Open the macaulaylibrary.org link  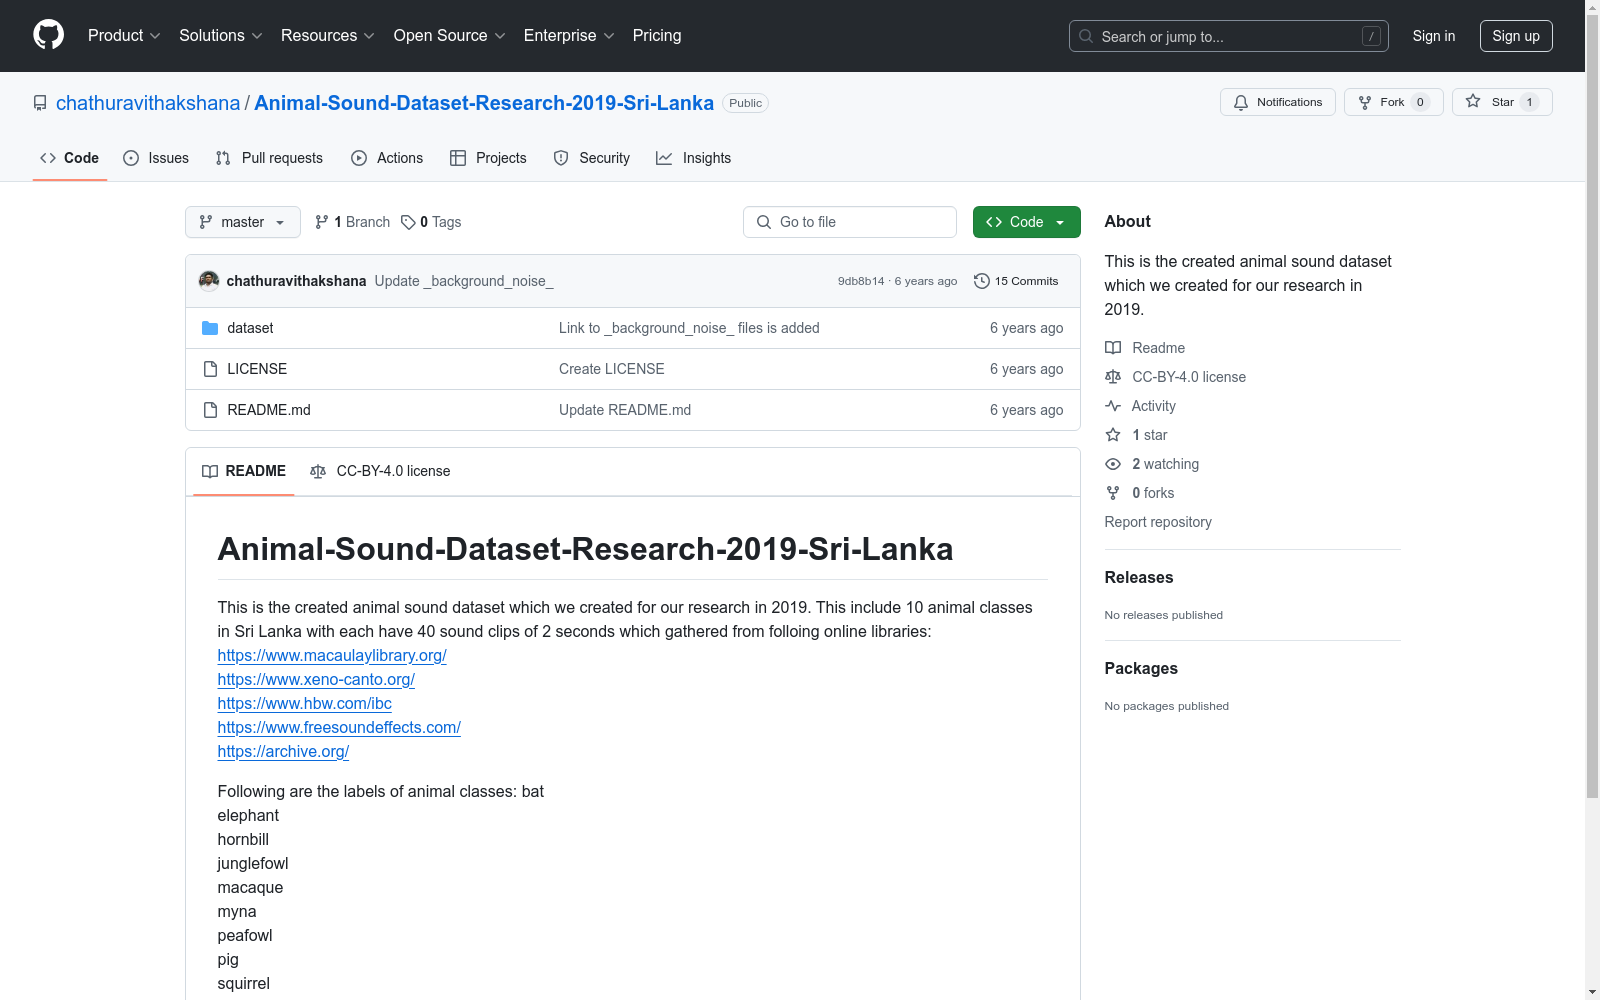[332, 655]
